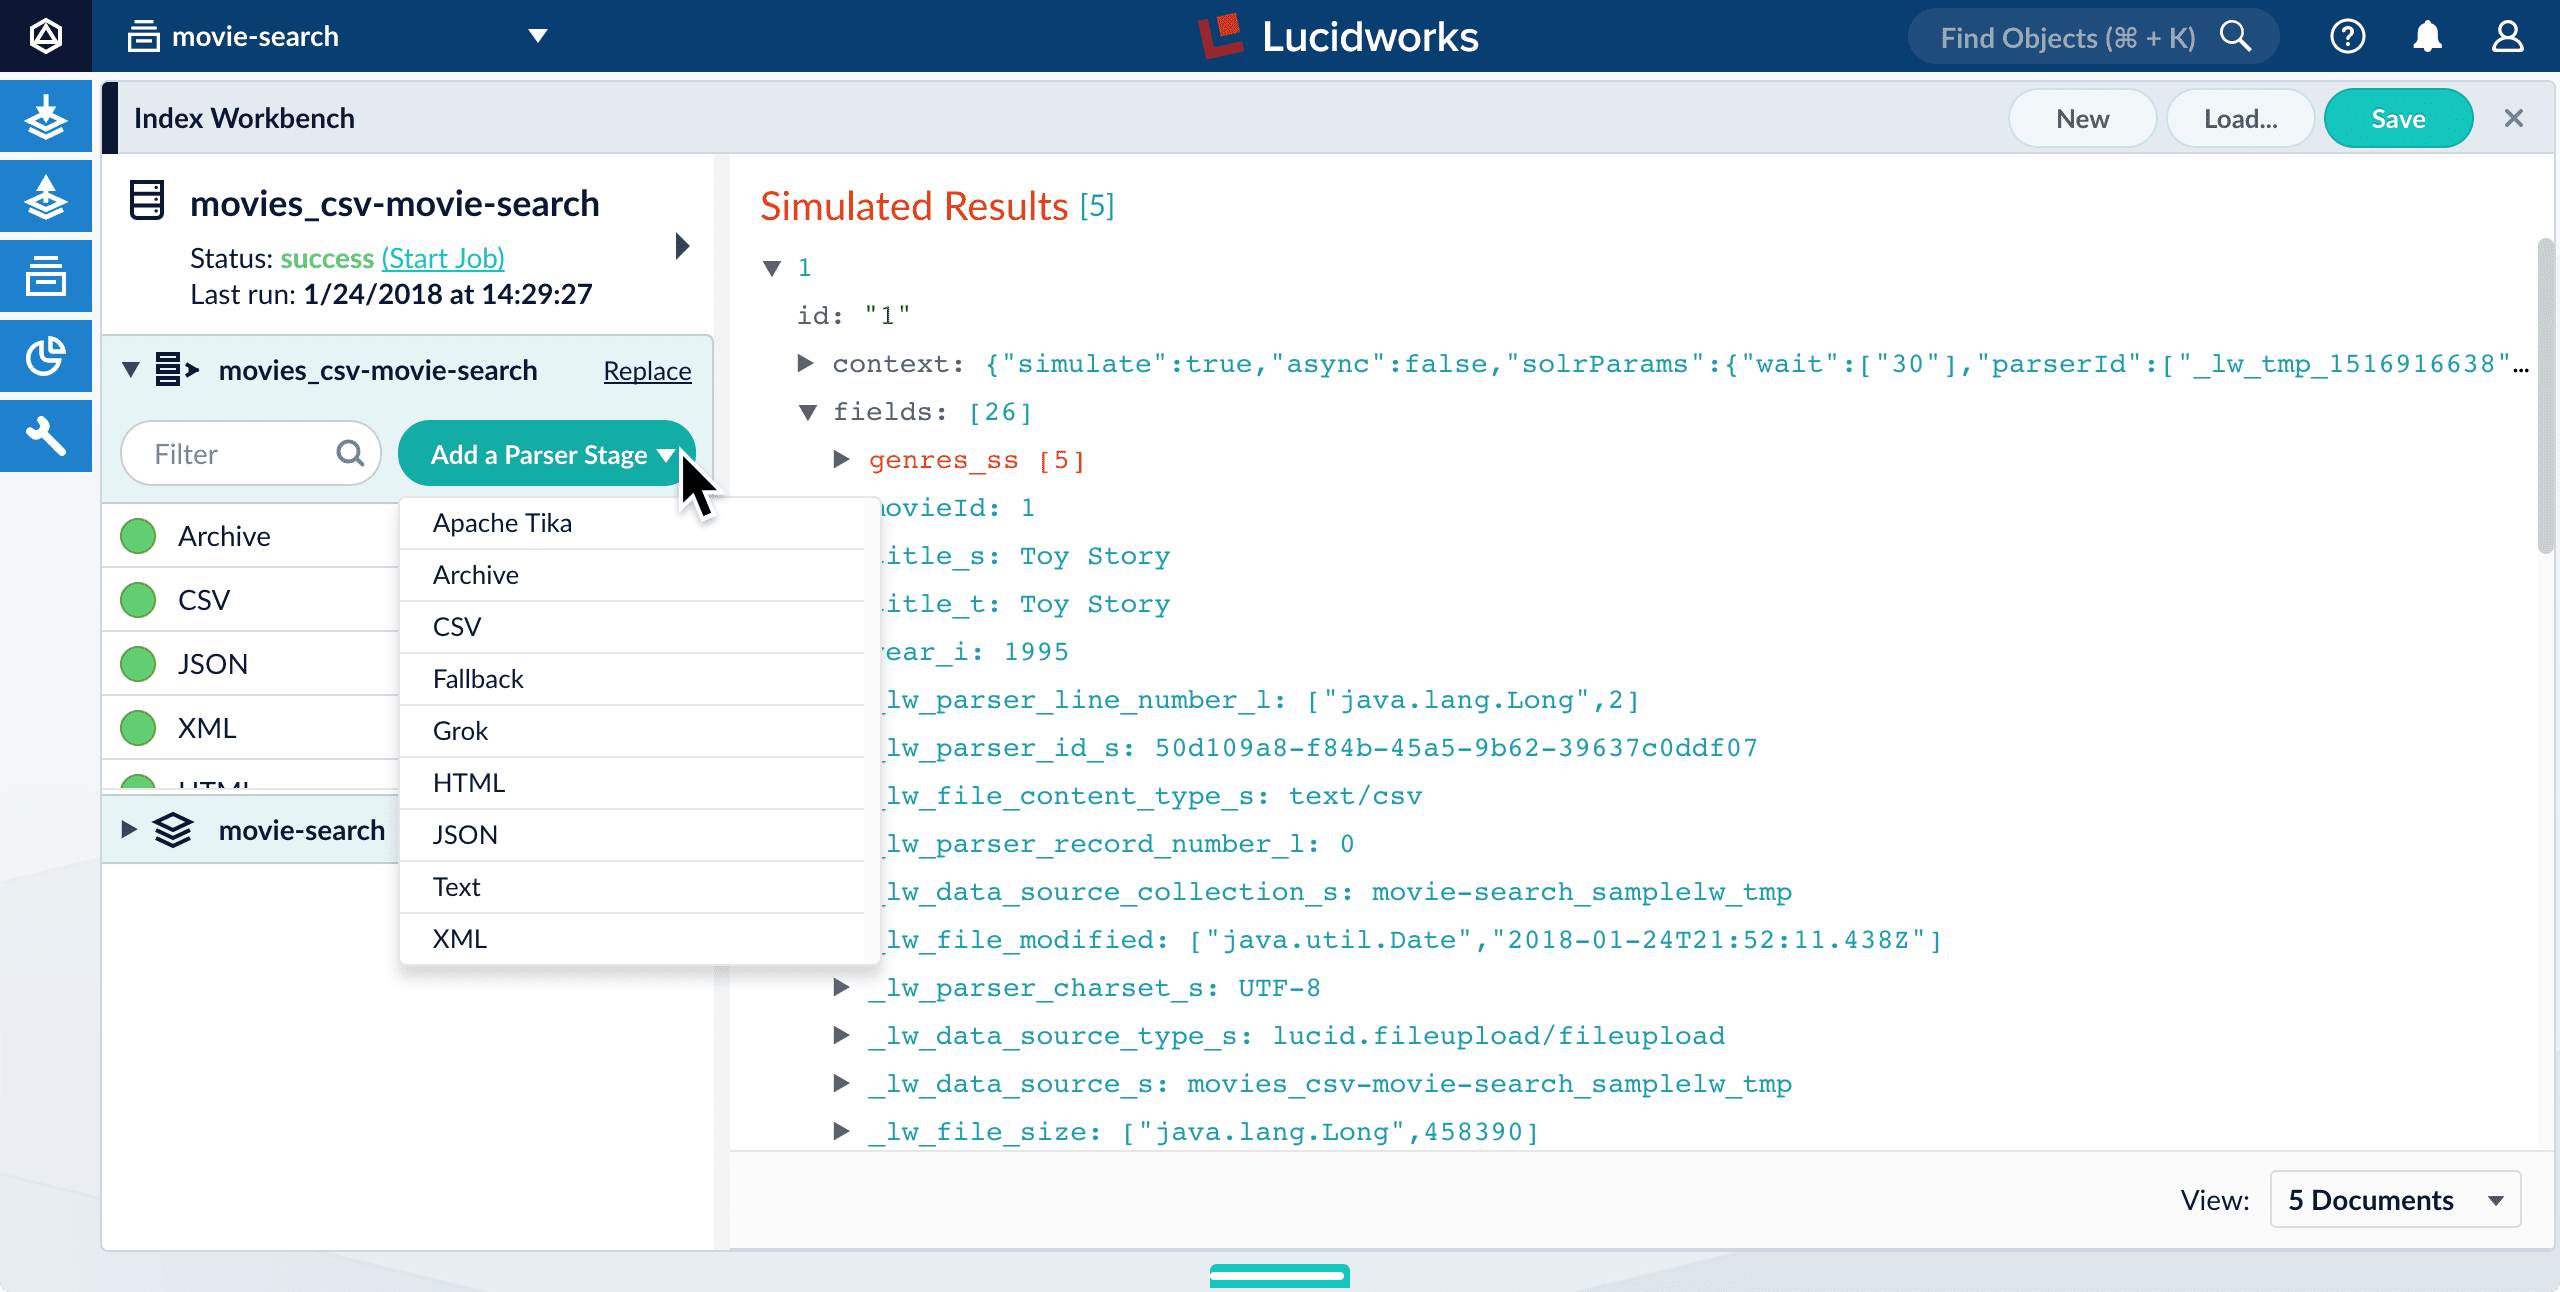Viewport: 2560px width, 1292px height.
Task: Click the Load... button
Action: (2240, 118)
